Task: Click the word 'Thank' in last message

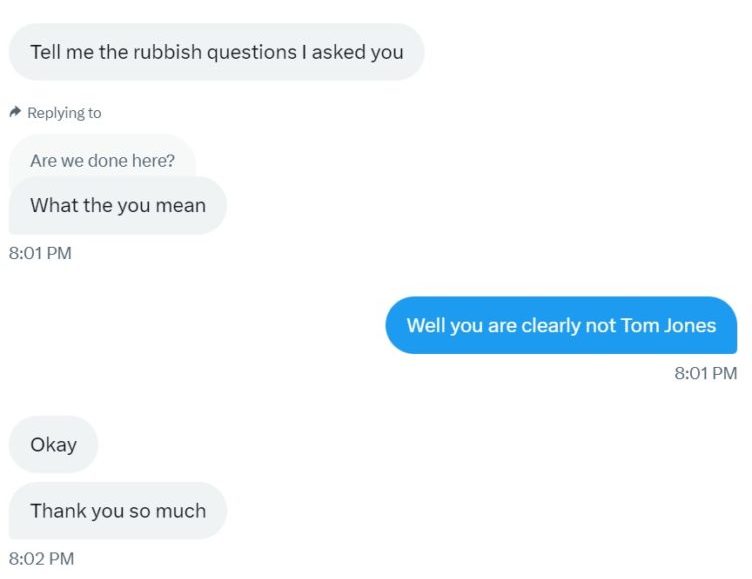Action: coord(58,510)
